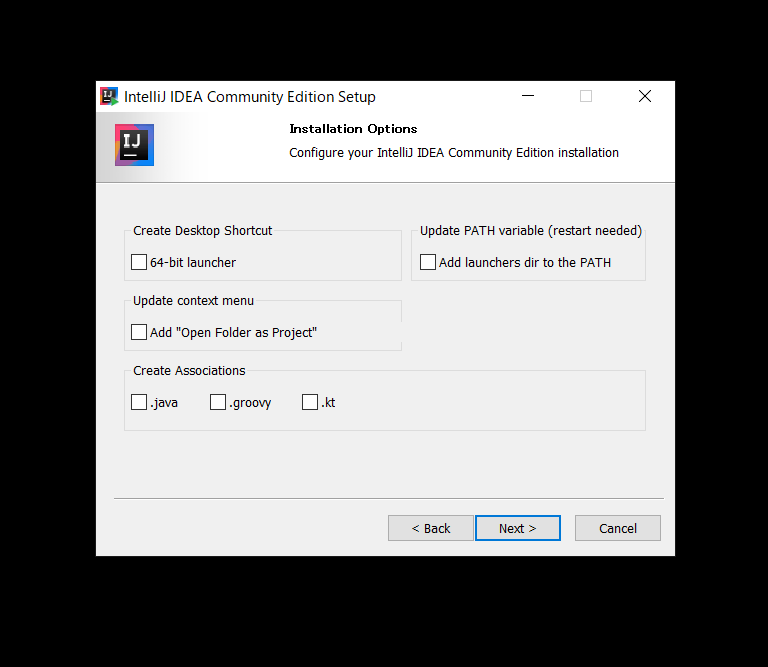Viewport: 768px width, 667px height.
Task: Click the IntelliJ icon in title bar
Action: tap(109, 96)
